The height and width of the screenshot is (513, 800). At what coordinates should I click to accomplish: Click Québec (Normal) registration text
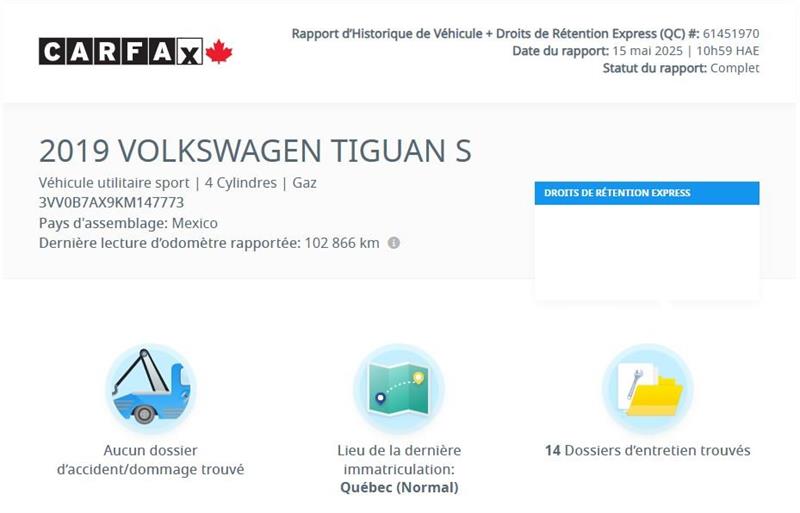click(x=399, y=487)
